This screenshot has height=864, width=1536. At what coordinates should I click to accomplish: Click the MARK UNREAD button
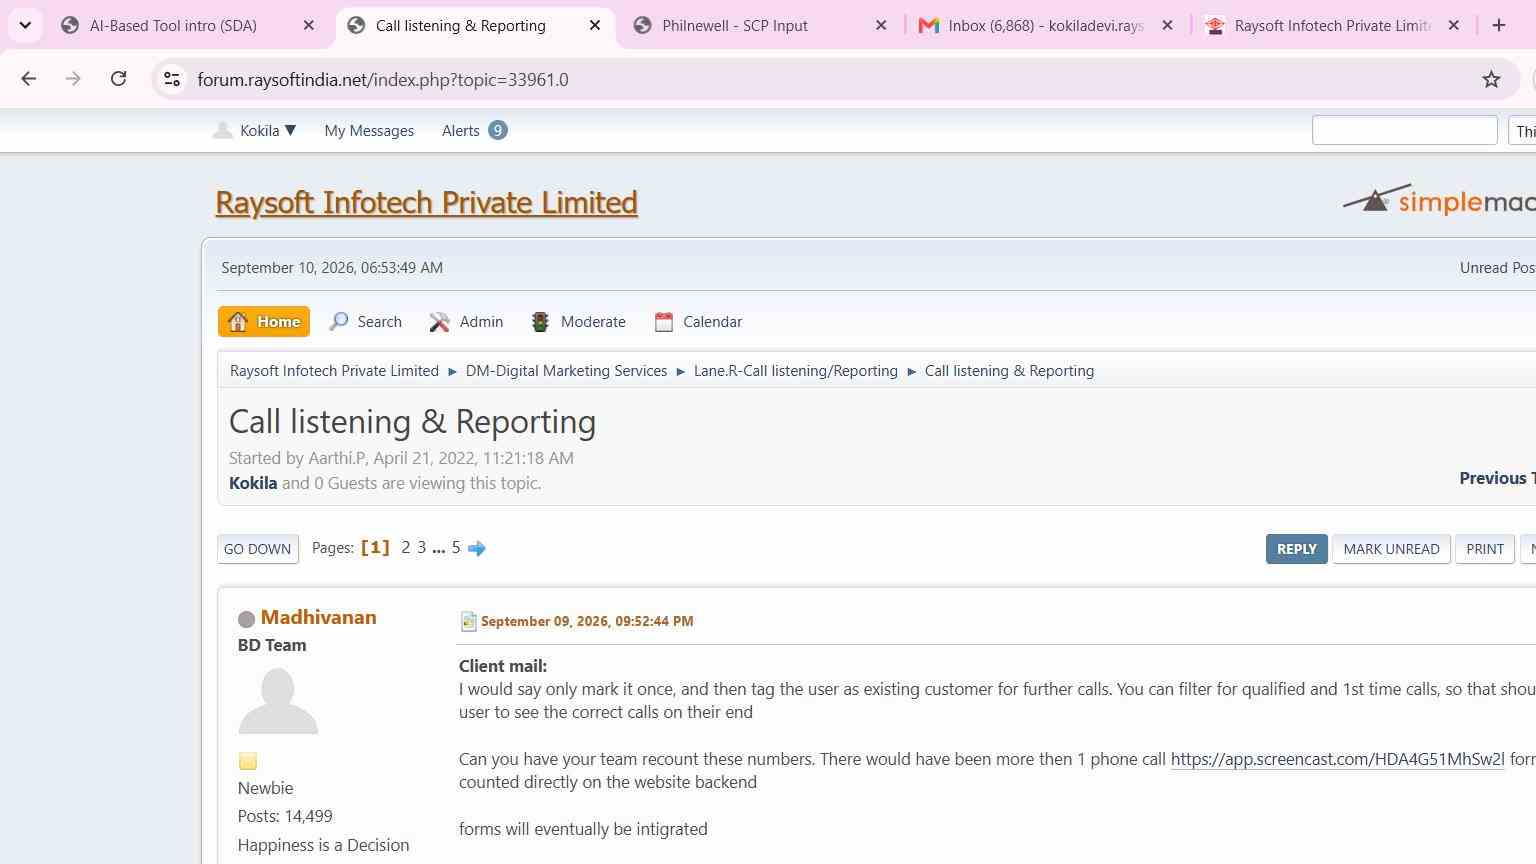point(1391,549)
